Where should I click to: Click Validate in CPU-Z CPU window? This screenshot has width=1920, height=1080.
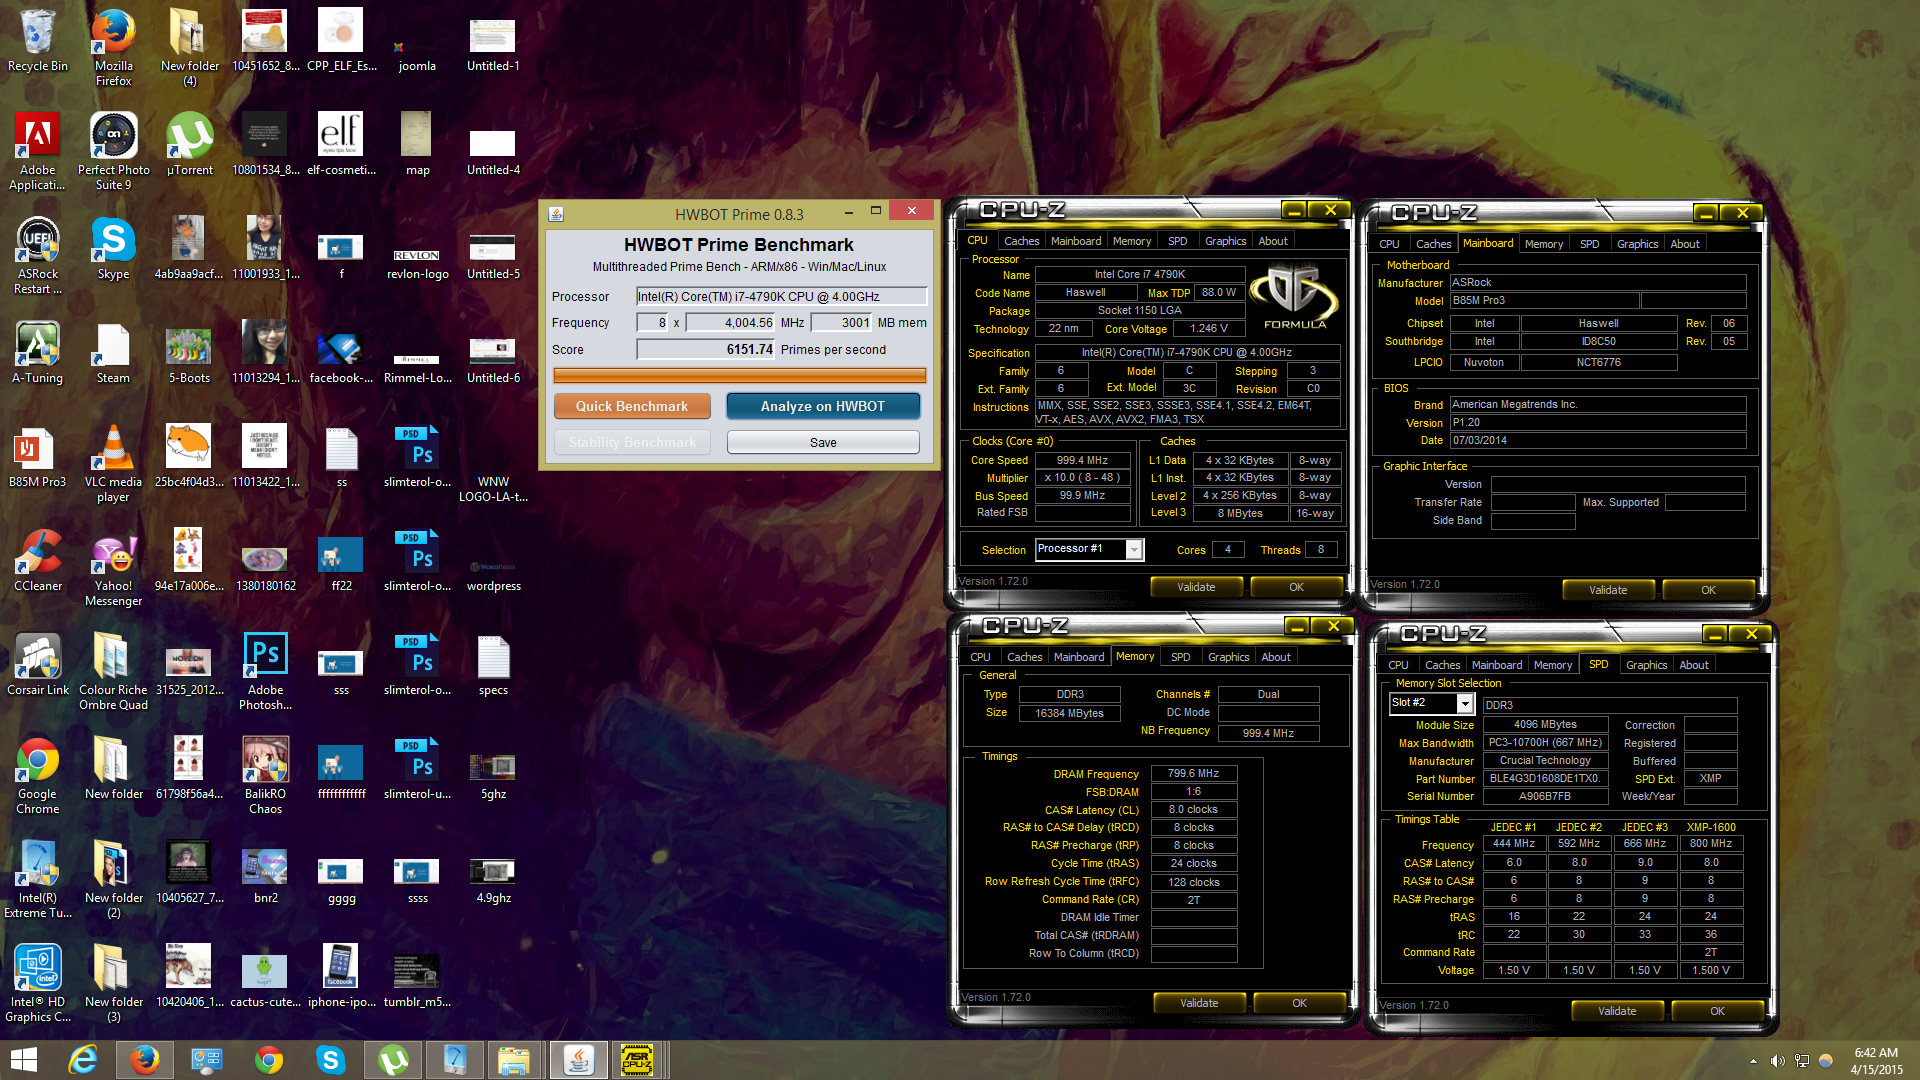pos(1196,587)
